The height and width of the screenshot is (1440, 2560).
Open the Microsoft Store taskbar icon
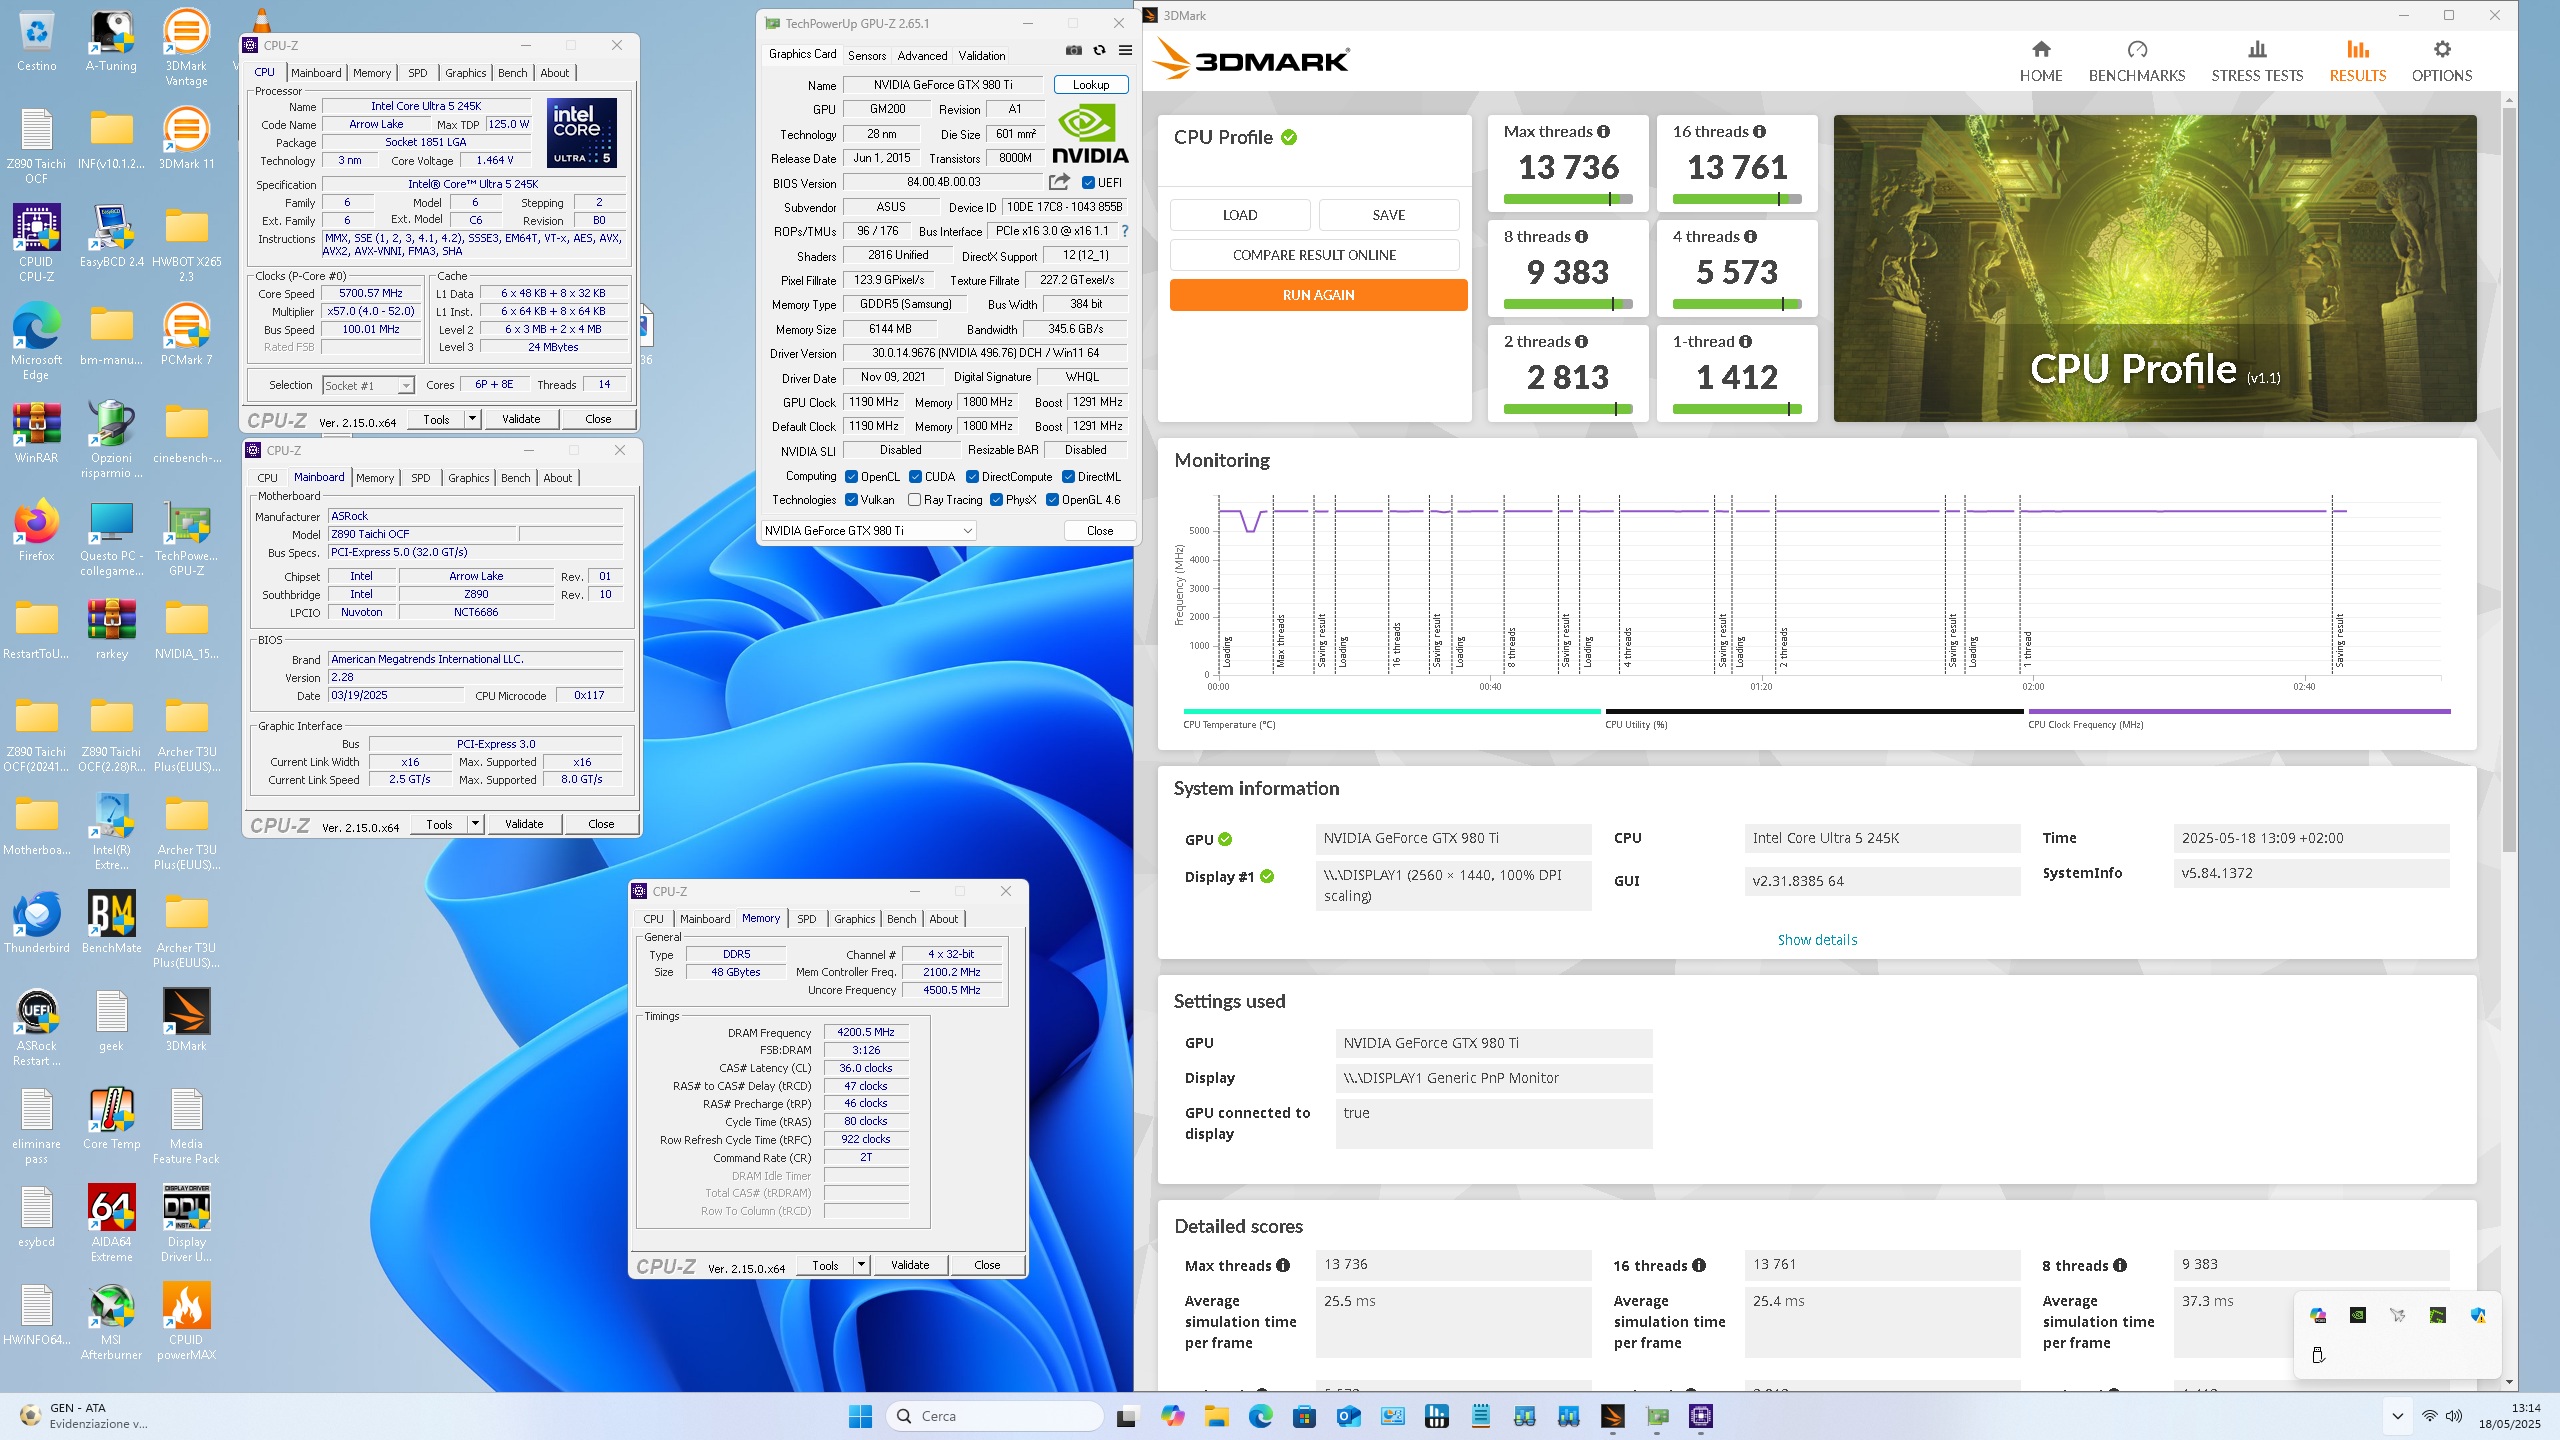1304,1416
